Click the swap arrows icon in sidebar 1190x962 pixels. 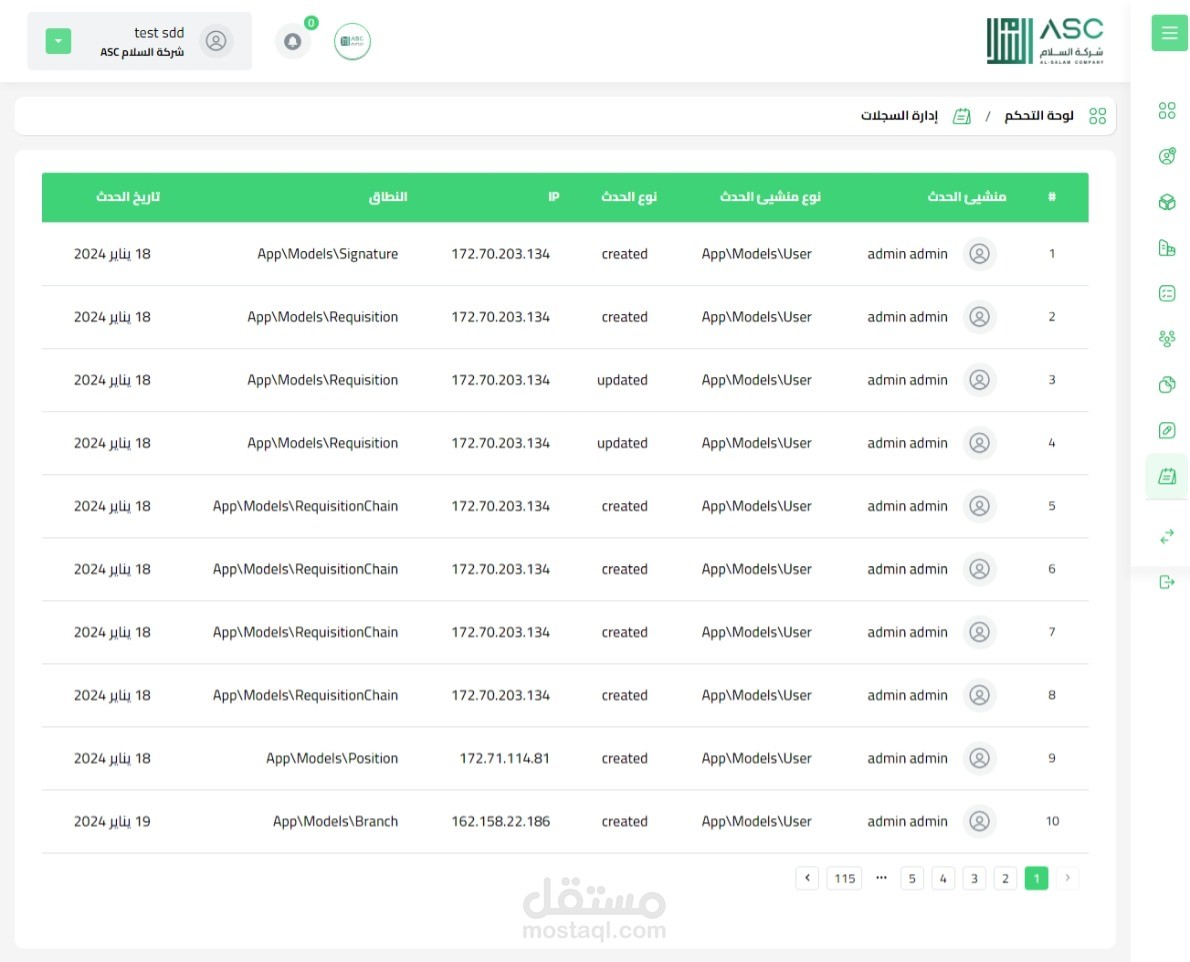coord(1166,537)
